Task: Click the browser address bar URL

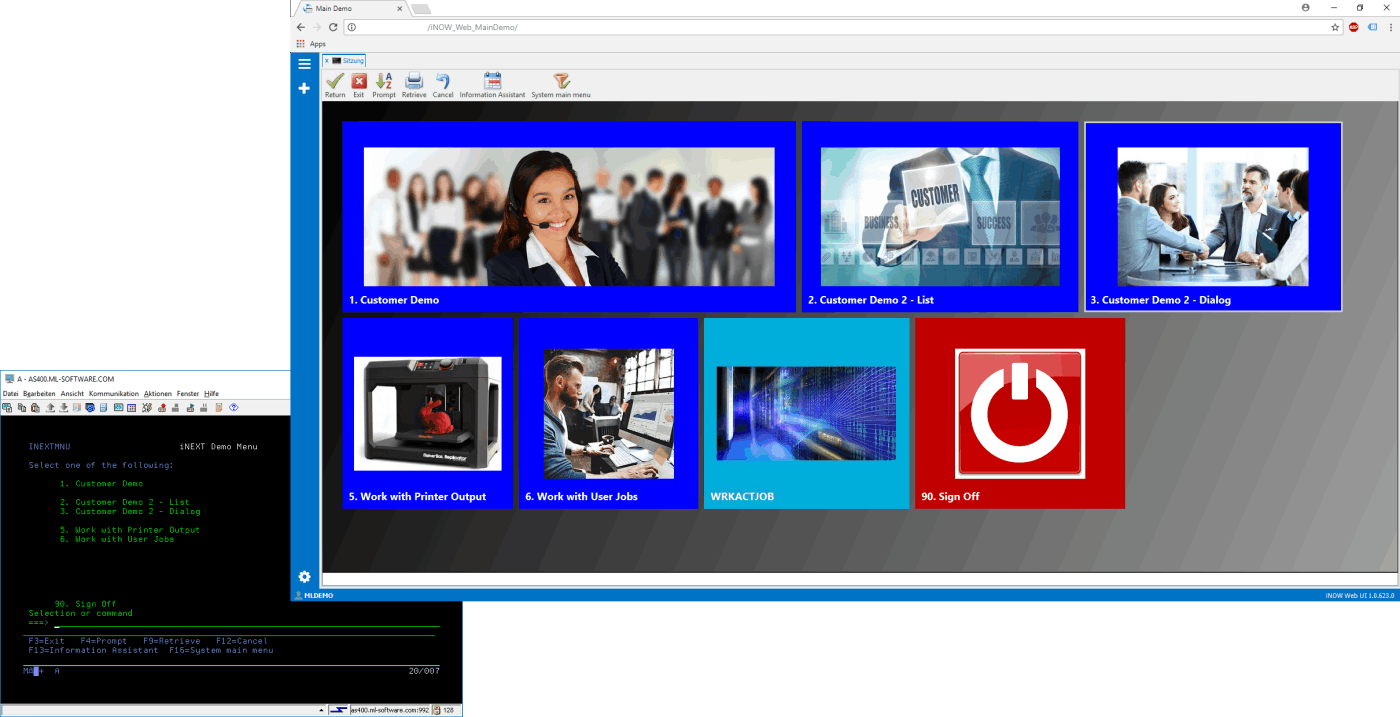Action: pyautogui.click(x=472, y=27)
